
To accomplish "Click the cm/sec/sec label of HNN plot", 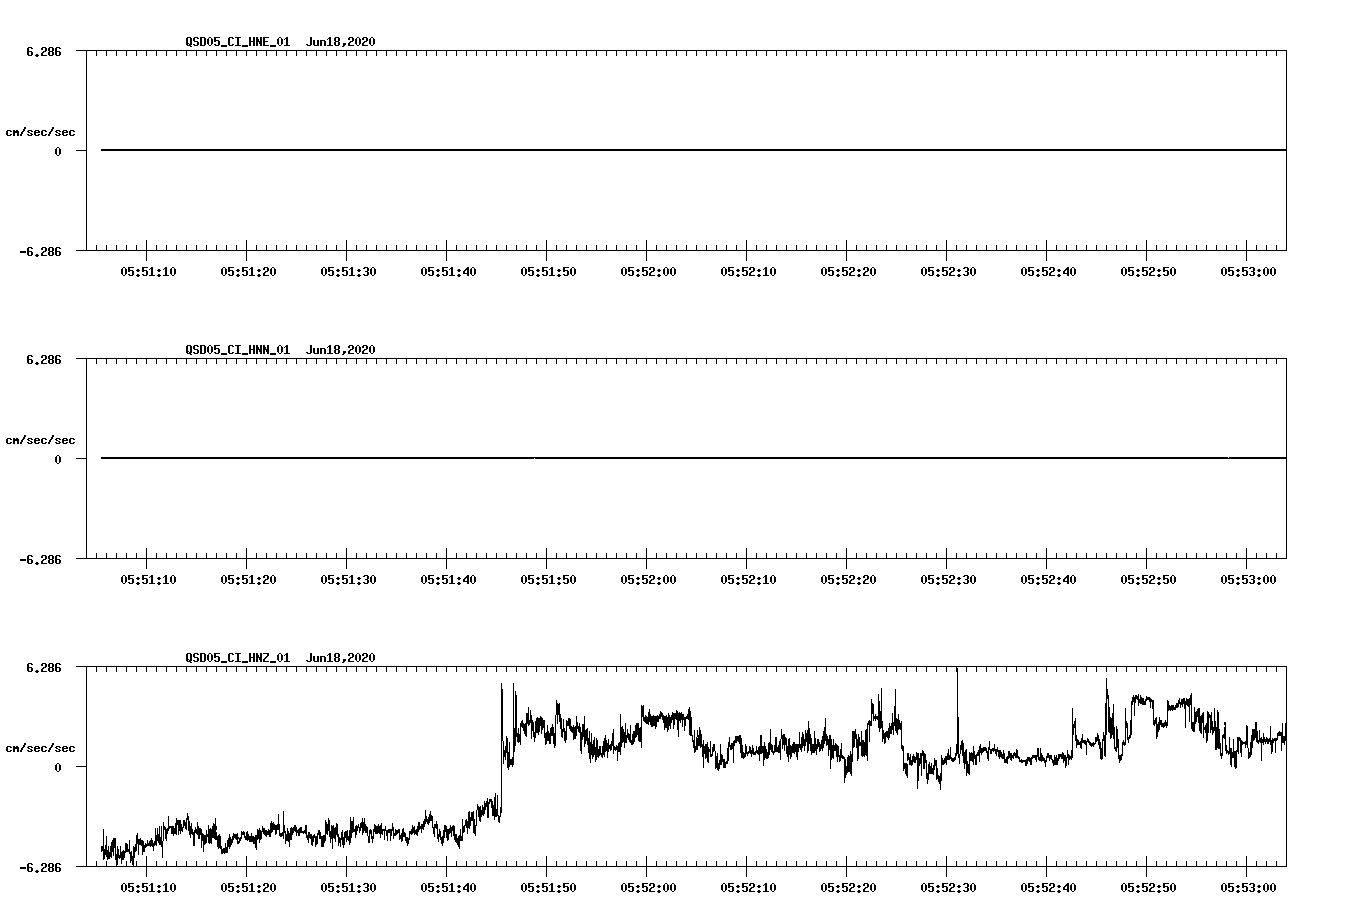I will coord(40,440).
